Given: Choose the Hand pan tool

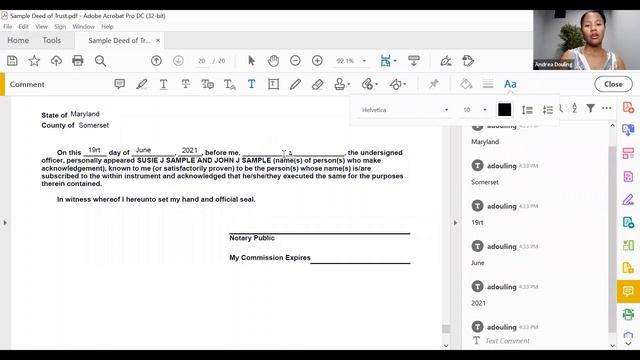Looking at the screenshot, I should coord(273,61).
